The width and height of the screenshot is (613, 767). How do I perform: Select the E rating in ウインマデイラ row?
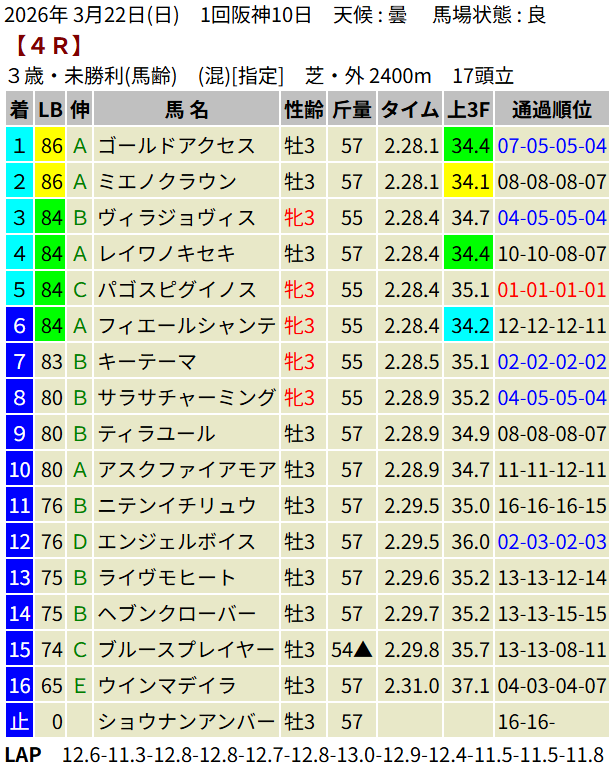click(80, 686)
